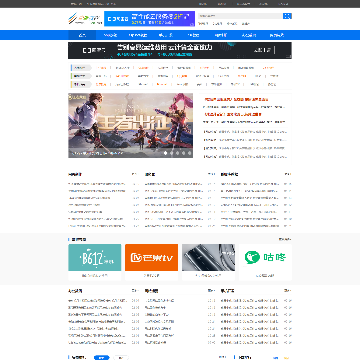Select the last carousel indicator dot
The image size is (360, 360).
(189, 153)
